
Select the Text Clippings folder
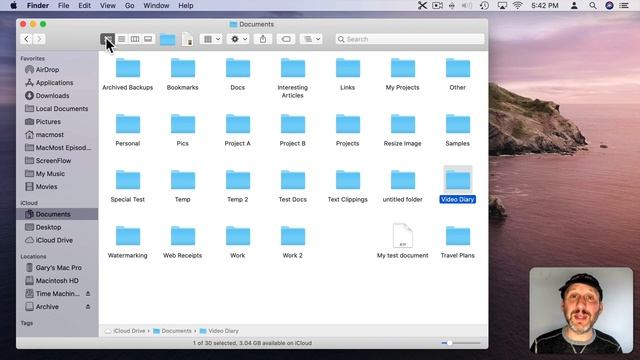348,186
